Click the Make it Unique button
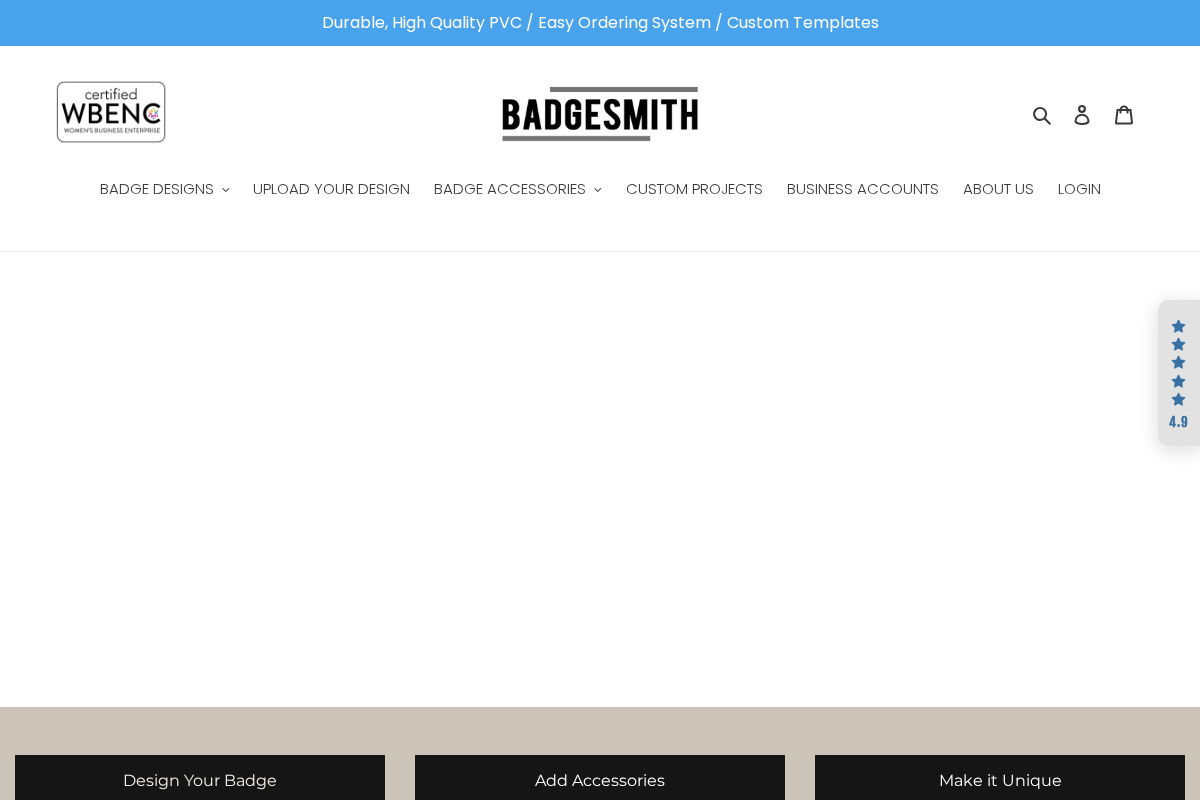This screenshot has width=1200, height=800. pyautogui.click(x=1000, y=780)
